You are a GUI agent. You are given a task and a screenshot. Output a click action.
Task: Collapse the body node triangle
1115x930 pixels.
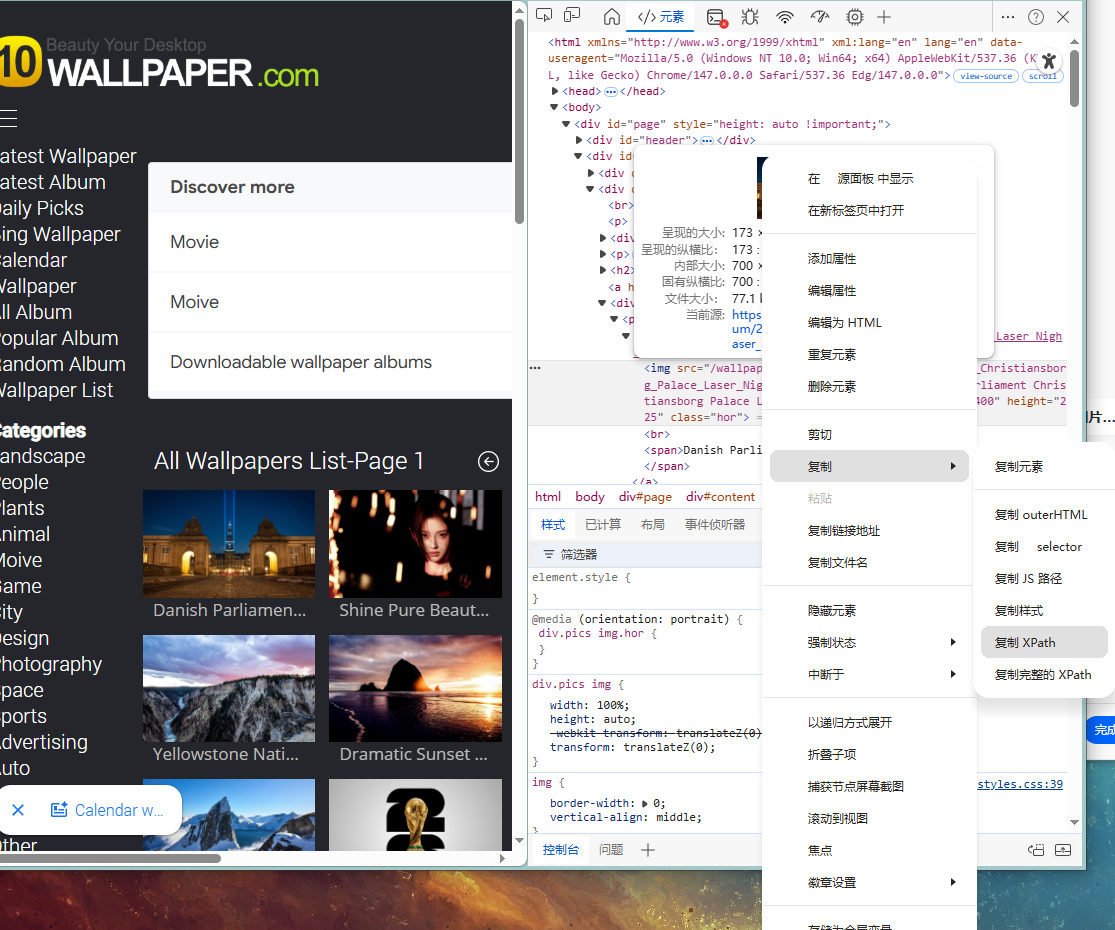(x=554, y=107)
